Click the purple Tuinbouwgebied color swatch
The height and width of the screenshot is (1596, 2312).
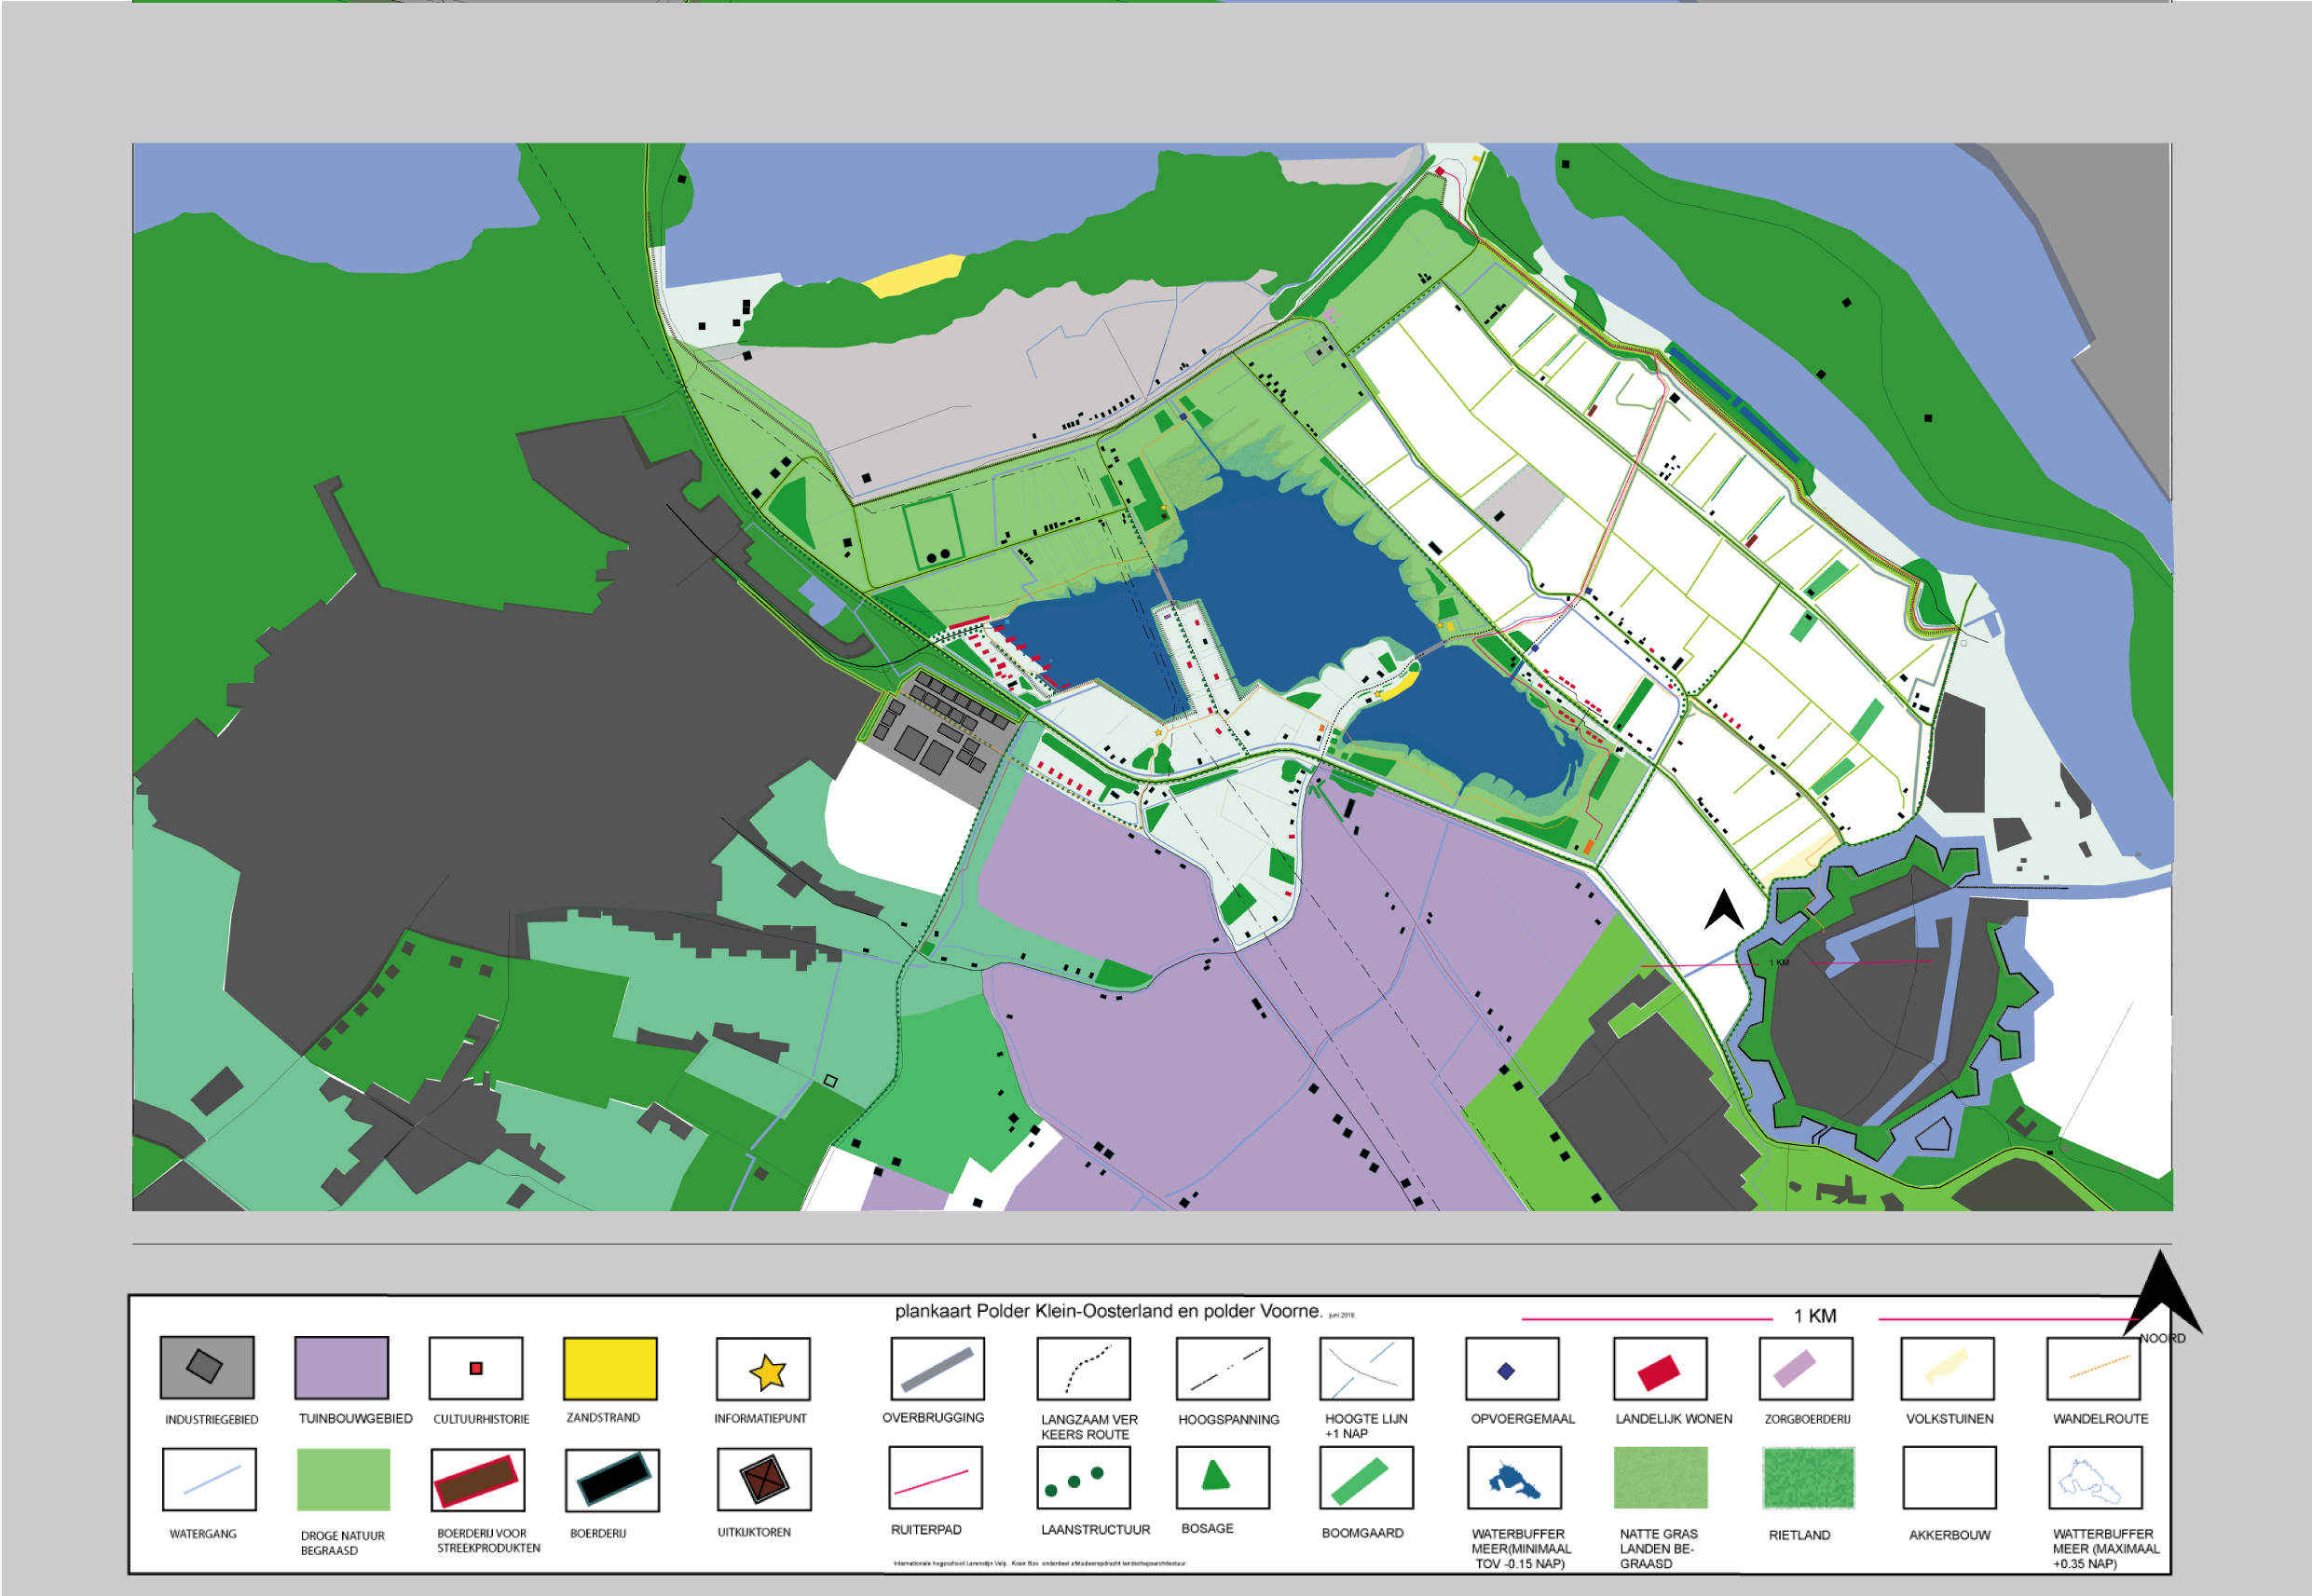(x=341, y=1367)
